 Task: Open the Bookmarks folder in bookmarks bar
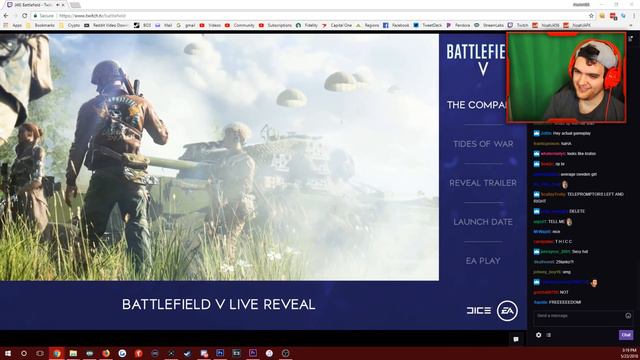point(40,25)
